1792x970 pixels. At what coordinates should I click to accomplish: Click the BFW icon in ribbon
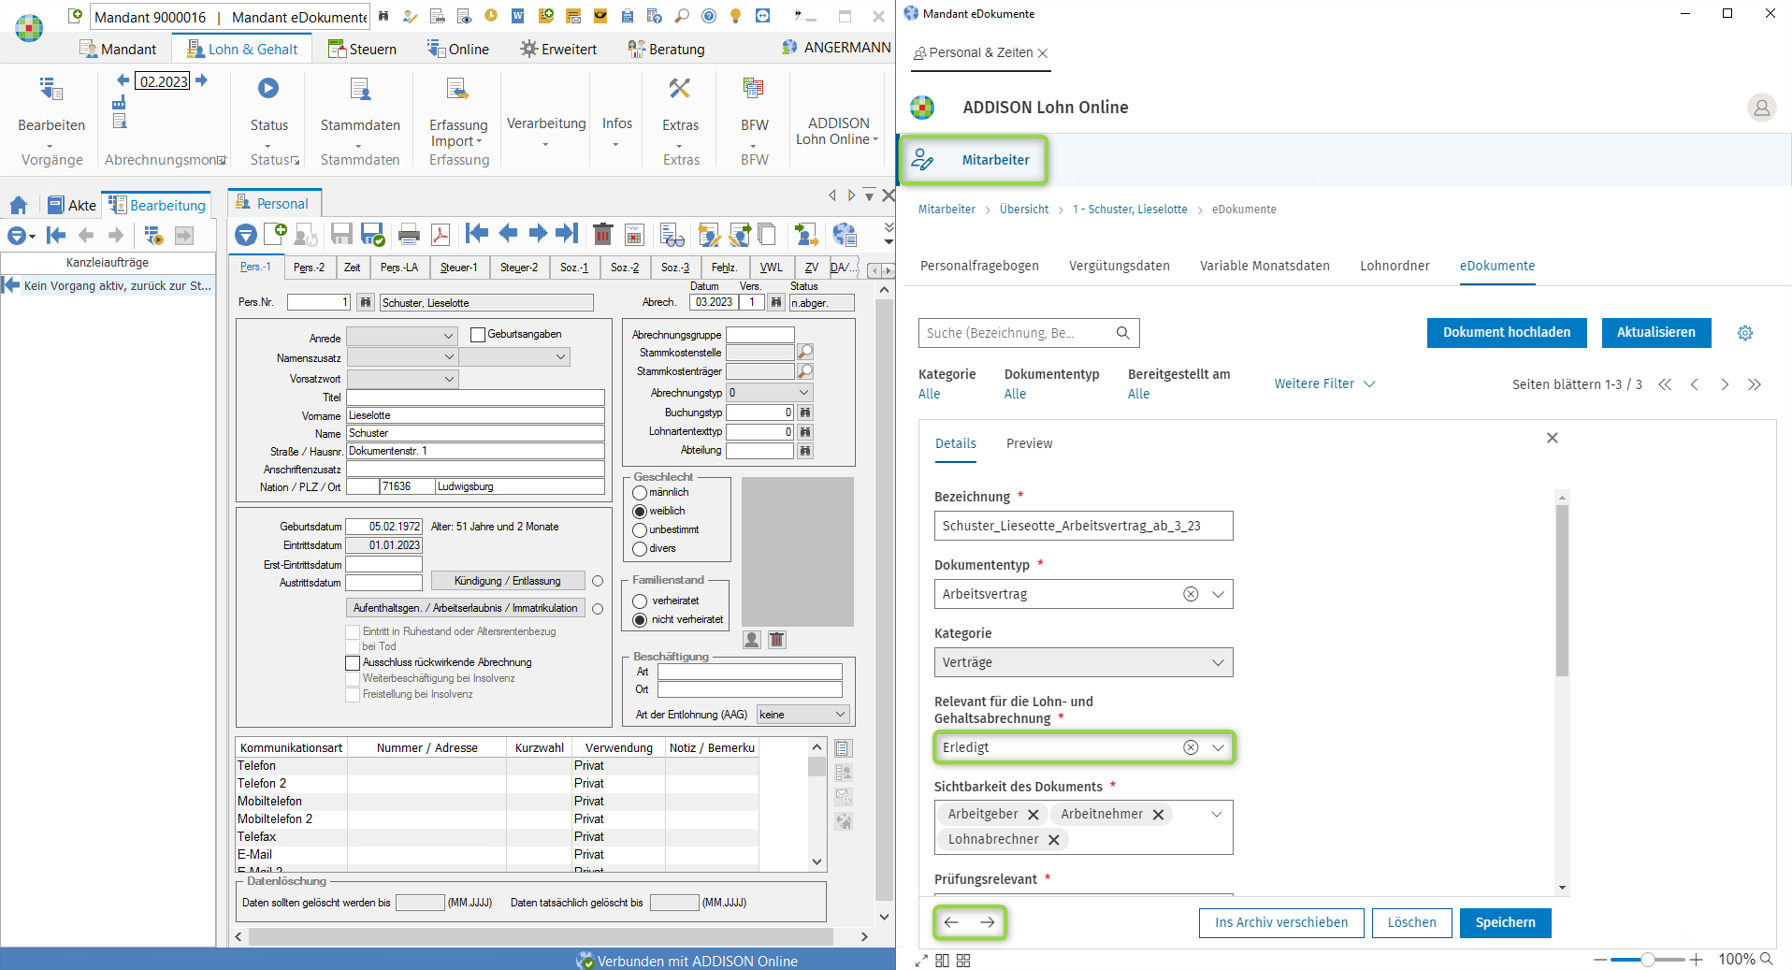pos(753,89)
